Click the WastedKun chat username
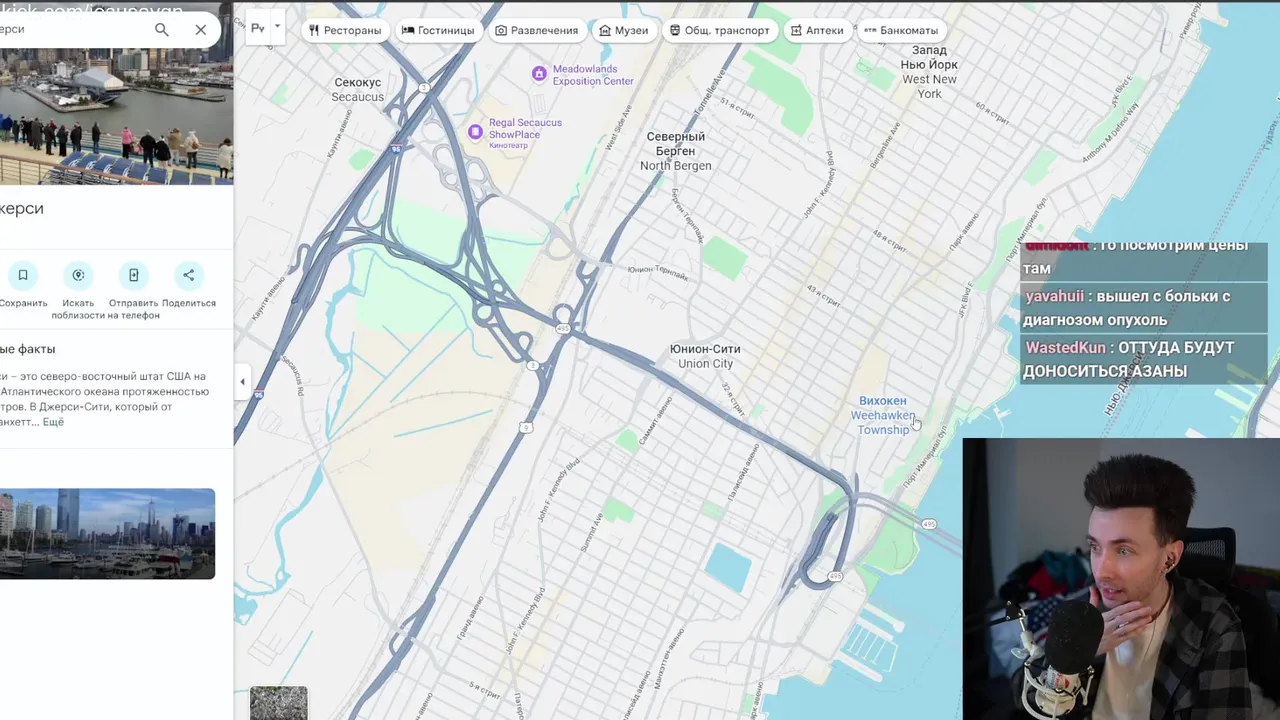The image size is (1280, 720). (1066, 347)
